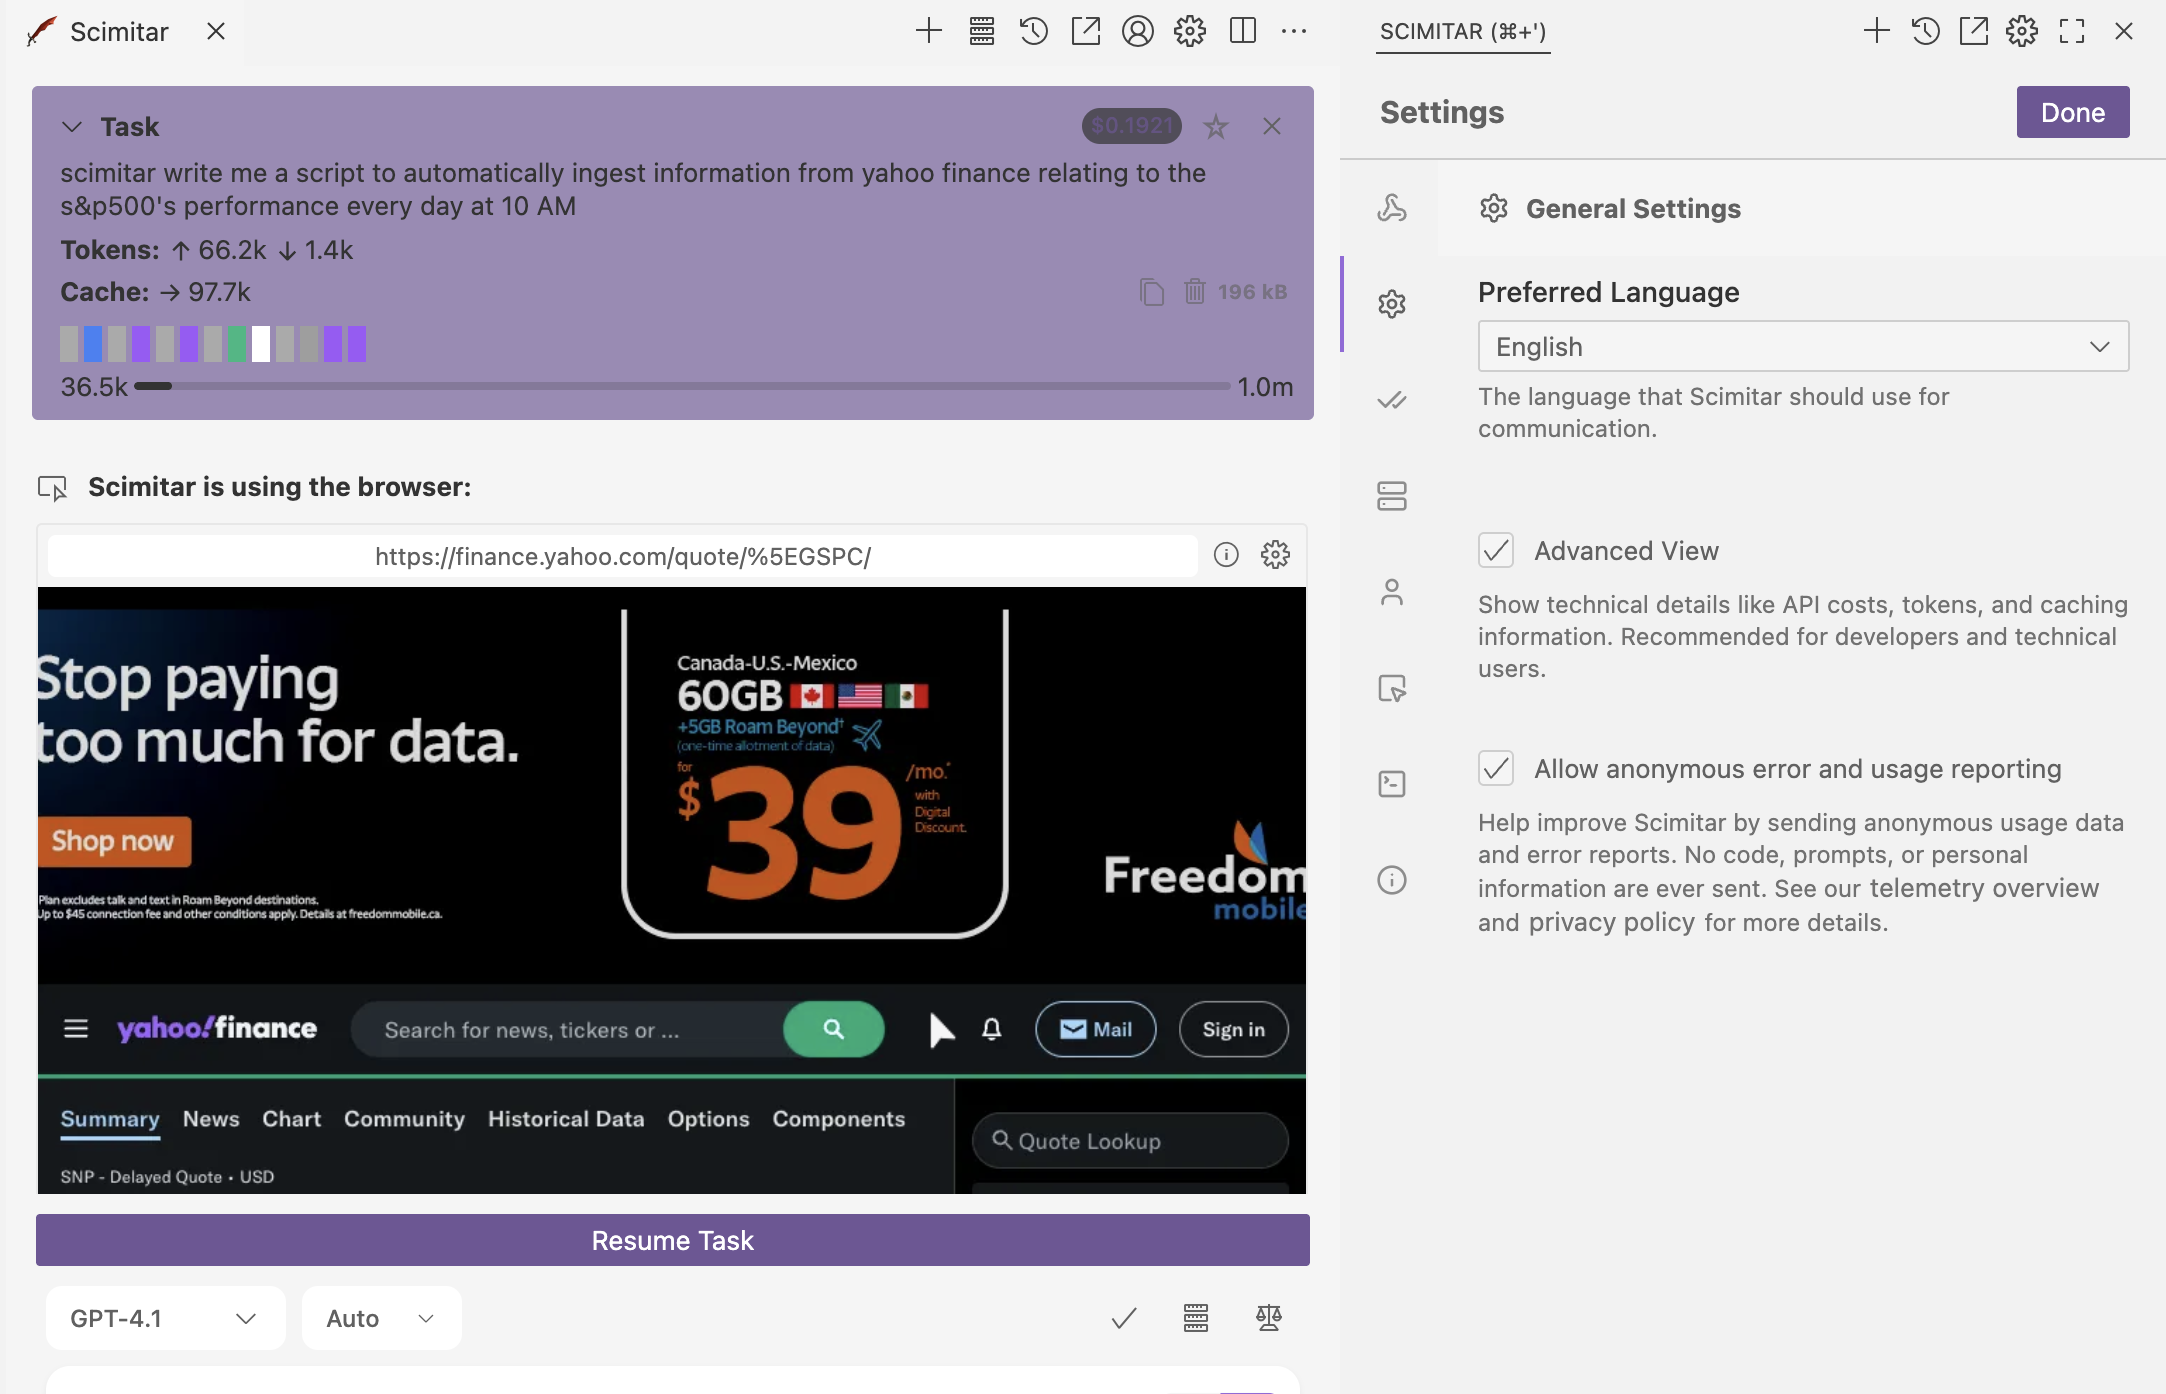Viewport: 2166px width, 1394px height.
Task: Open the stacked servers sidebar tab
Action: coord(1391,496)
